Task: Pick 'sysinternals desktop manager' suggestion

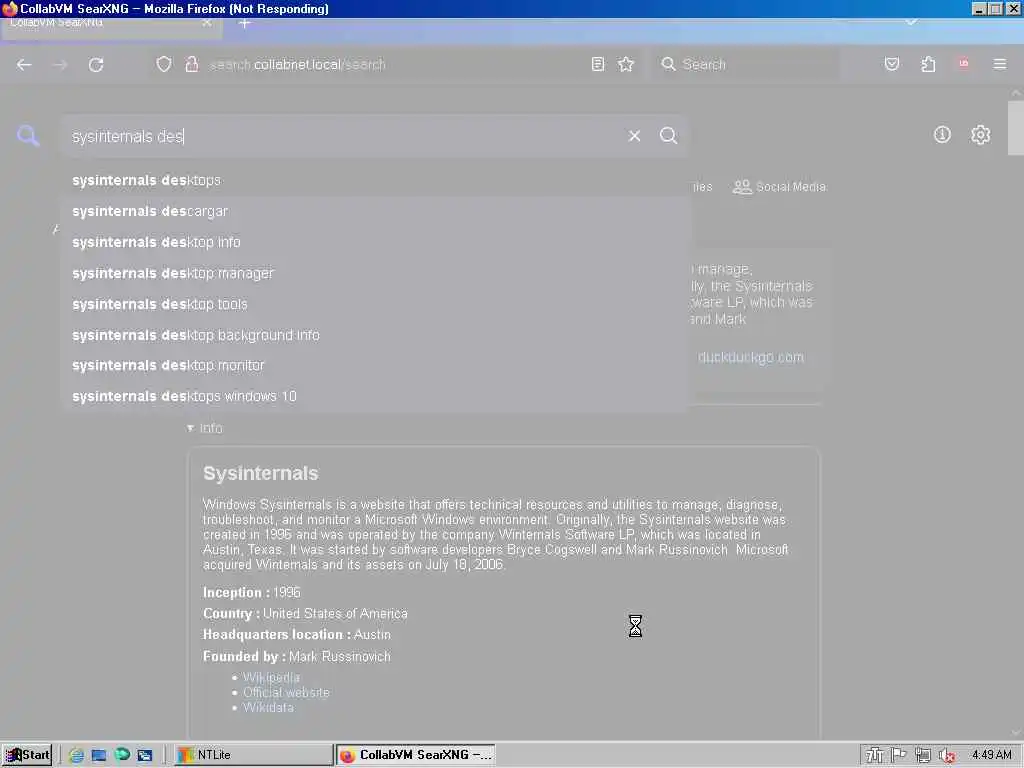Action: pyautogui.click(x=376, y=273)
